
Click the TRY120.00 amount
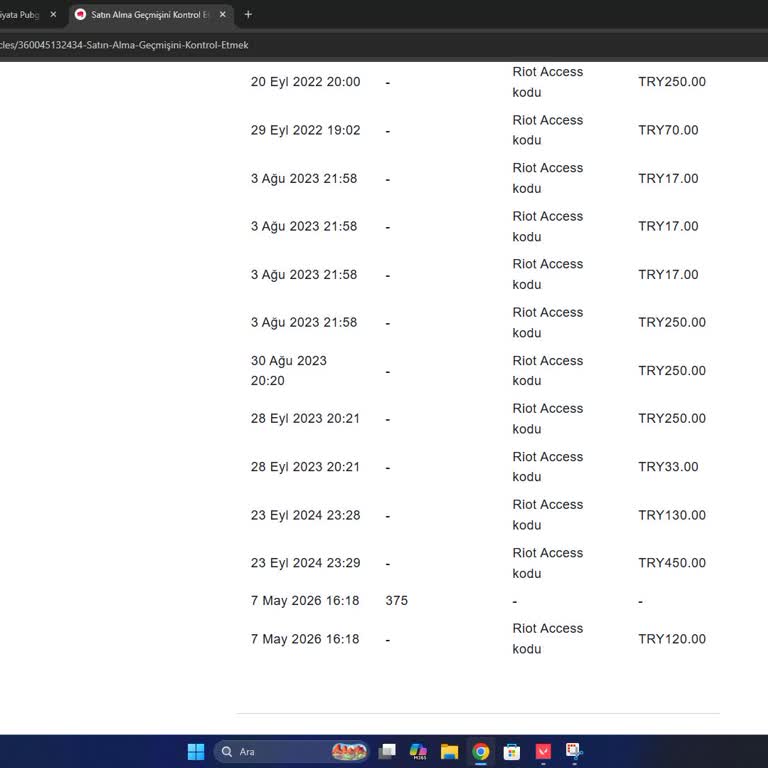tap(672, 639)
